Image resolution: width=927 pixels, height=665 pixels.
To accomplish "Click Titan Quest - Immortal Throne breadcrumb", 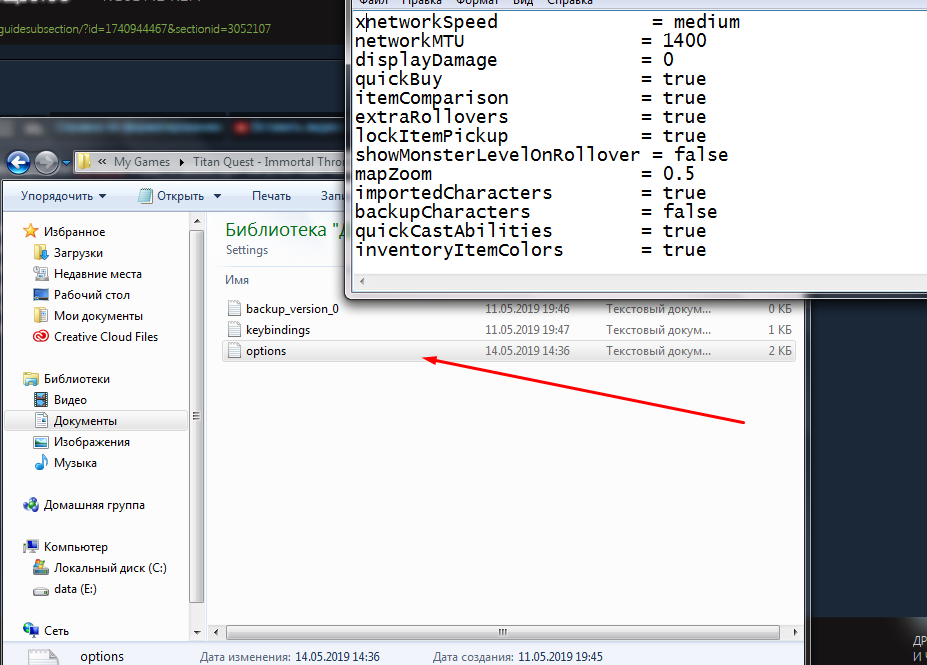I will click(268, 162).
